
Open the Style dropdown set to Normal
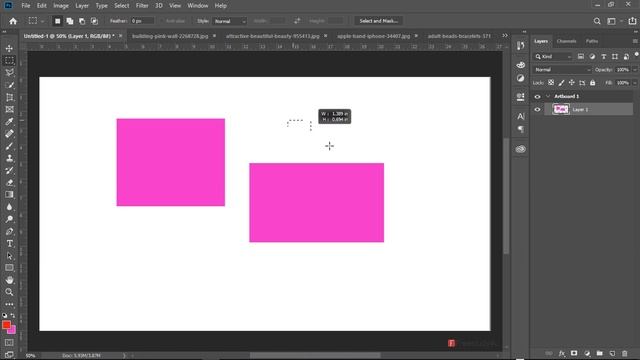[x=230, y=21]
